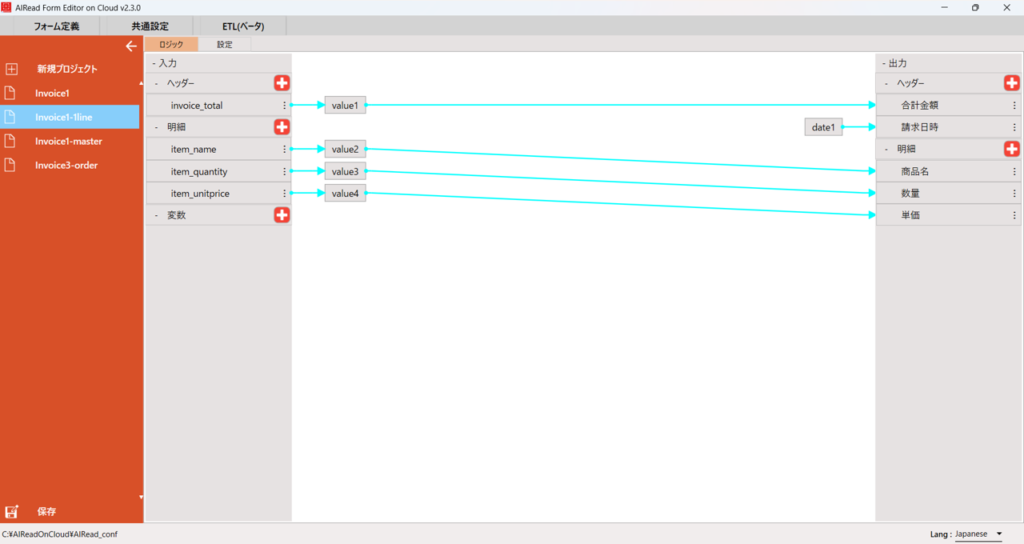Collapse the 変数 section
The image size is (1024, 544).
(x=156, y=215)
